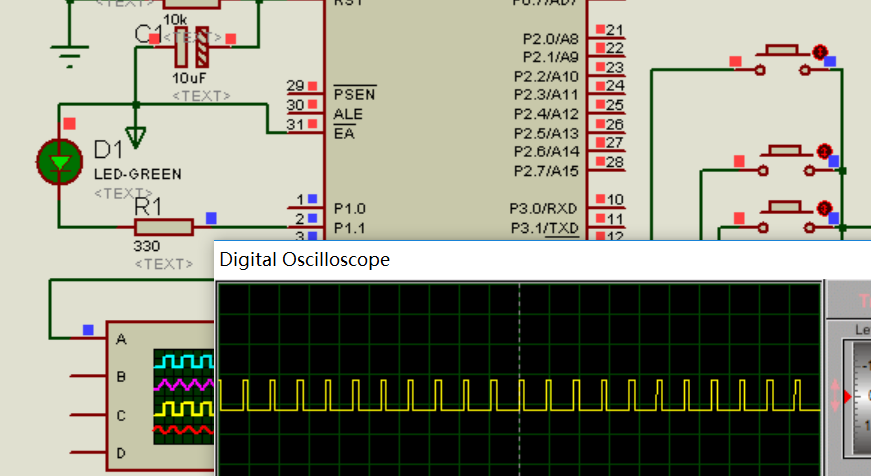
Task: Select the P2.0/A8 pin label
Action: [x=550, y=39]
